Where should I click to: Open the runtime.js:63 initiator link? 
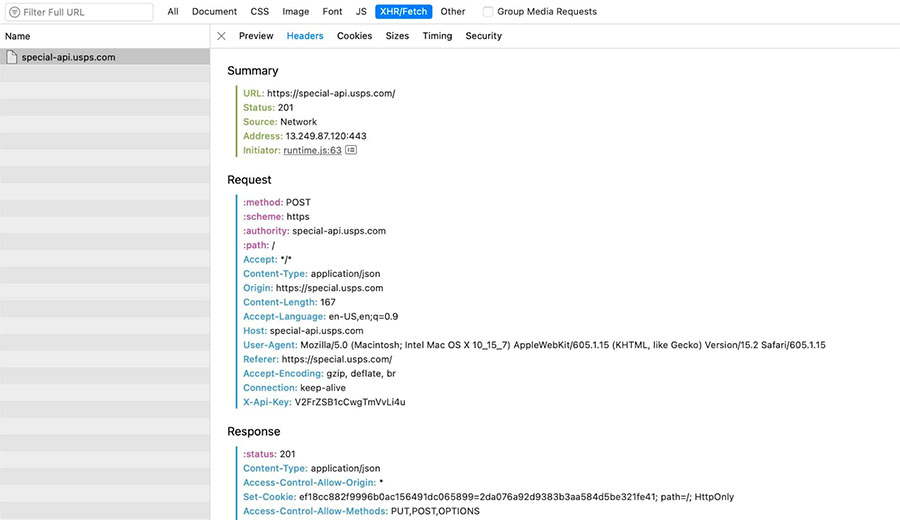(x=312, y=150)
